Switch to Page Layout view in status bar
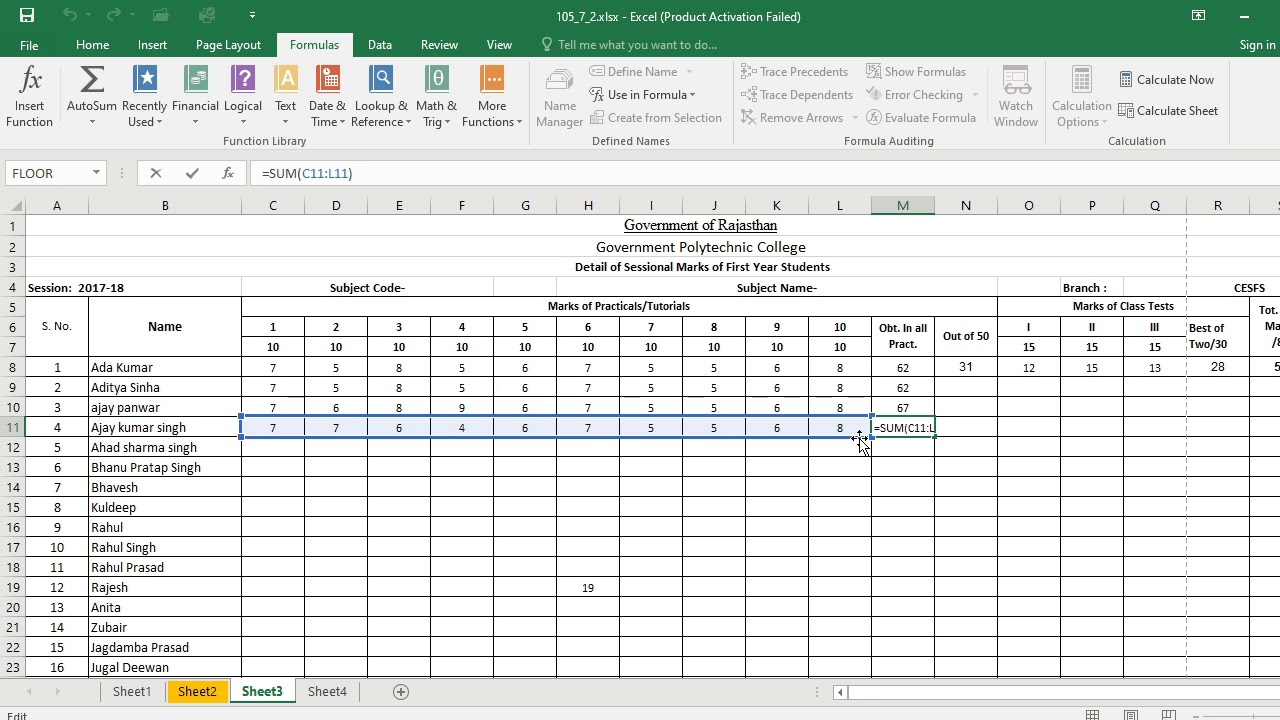This screenshot has height=720, width=1280. (x=1131, y=715)
